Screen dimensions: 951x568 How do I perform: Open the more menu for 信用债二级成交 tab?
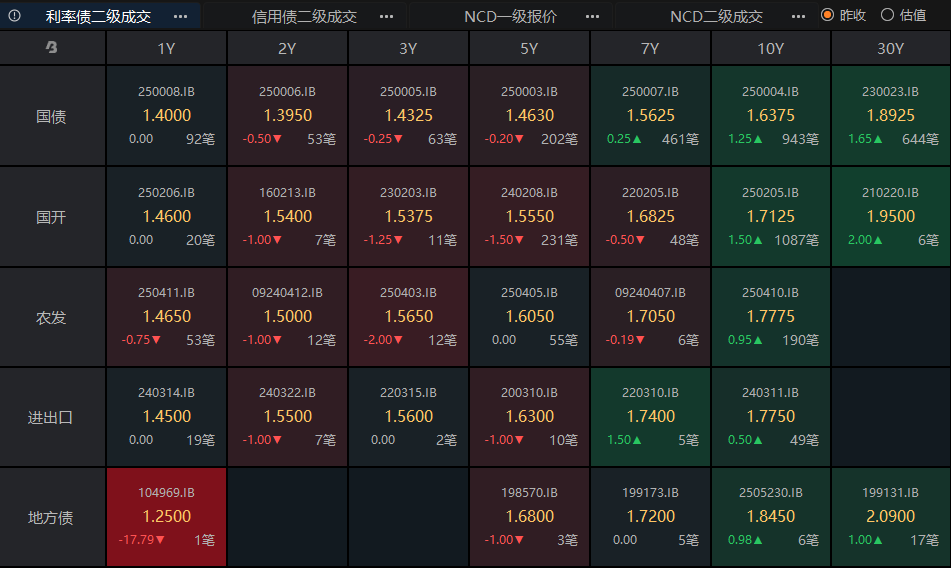click(x=386, y=16)
